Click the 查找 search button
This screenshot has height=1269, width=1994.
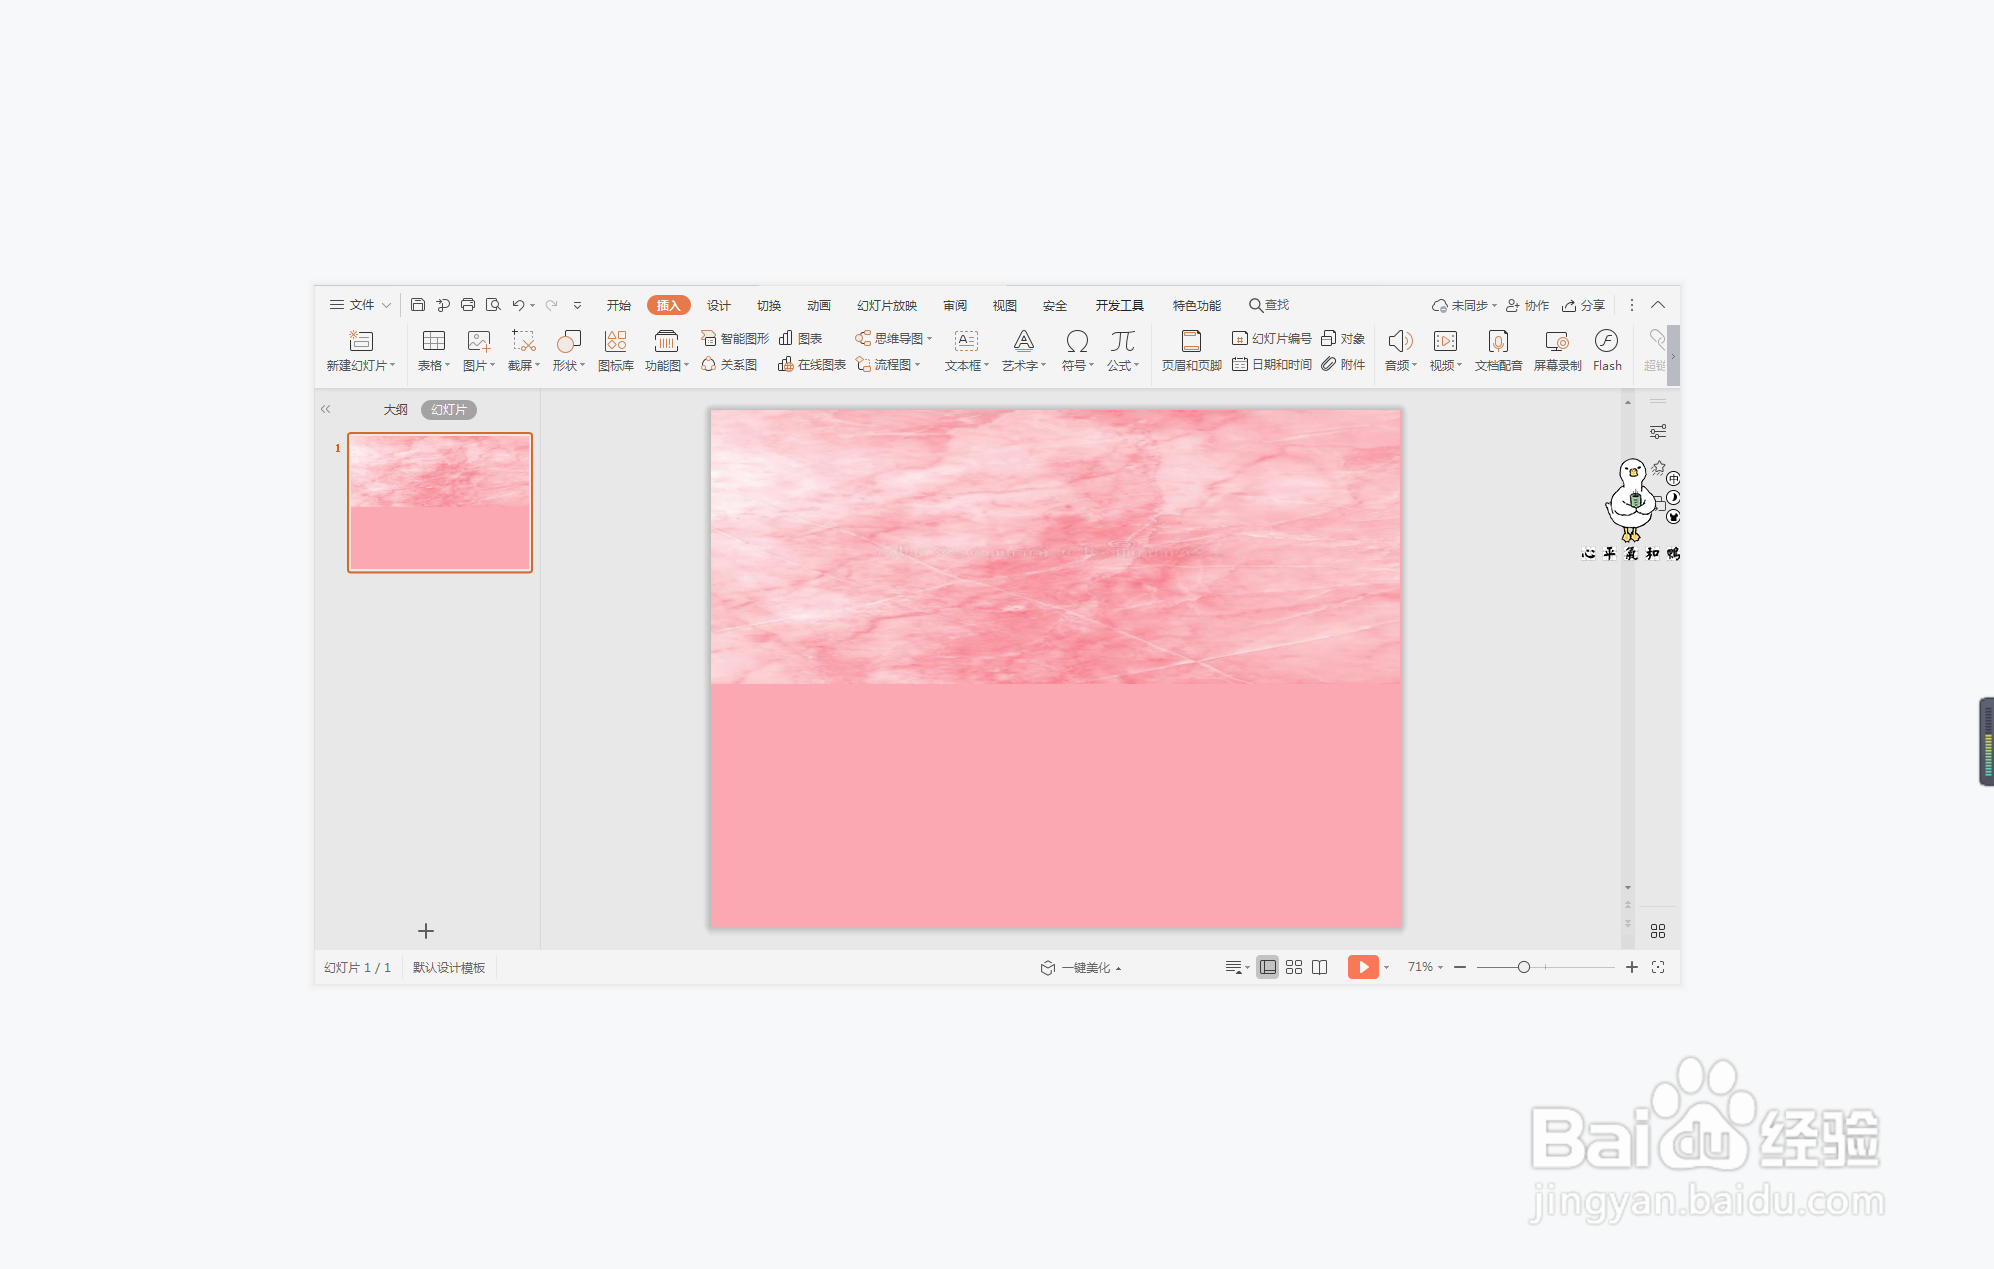1269,305
